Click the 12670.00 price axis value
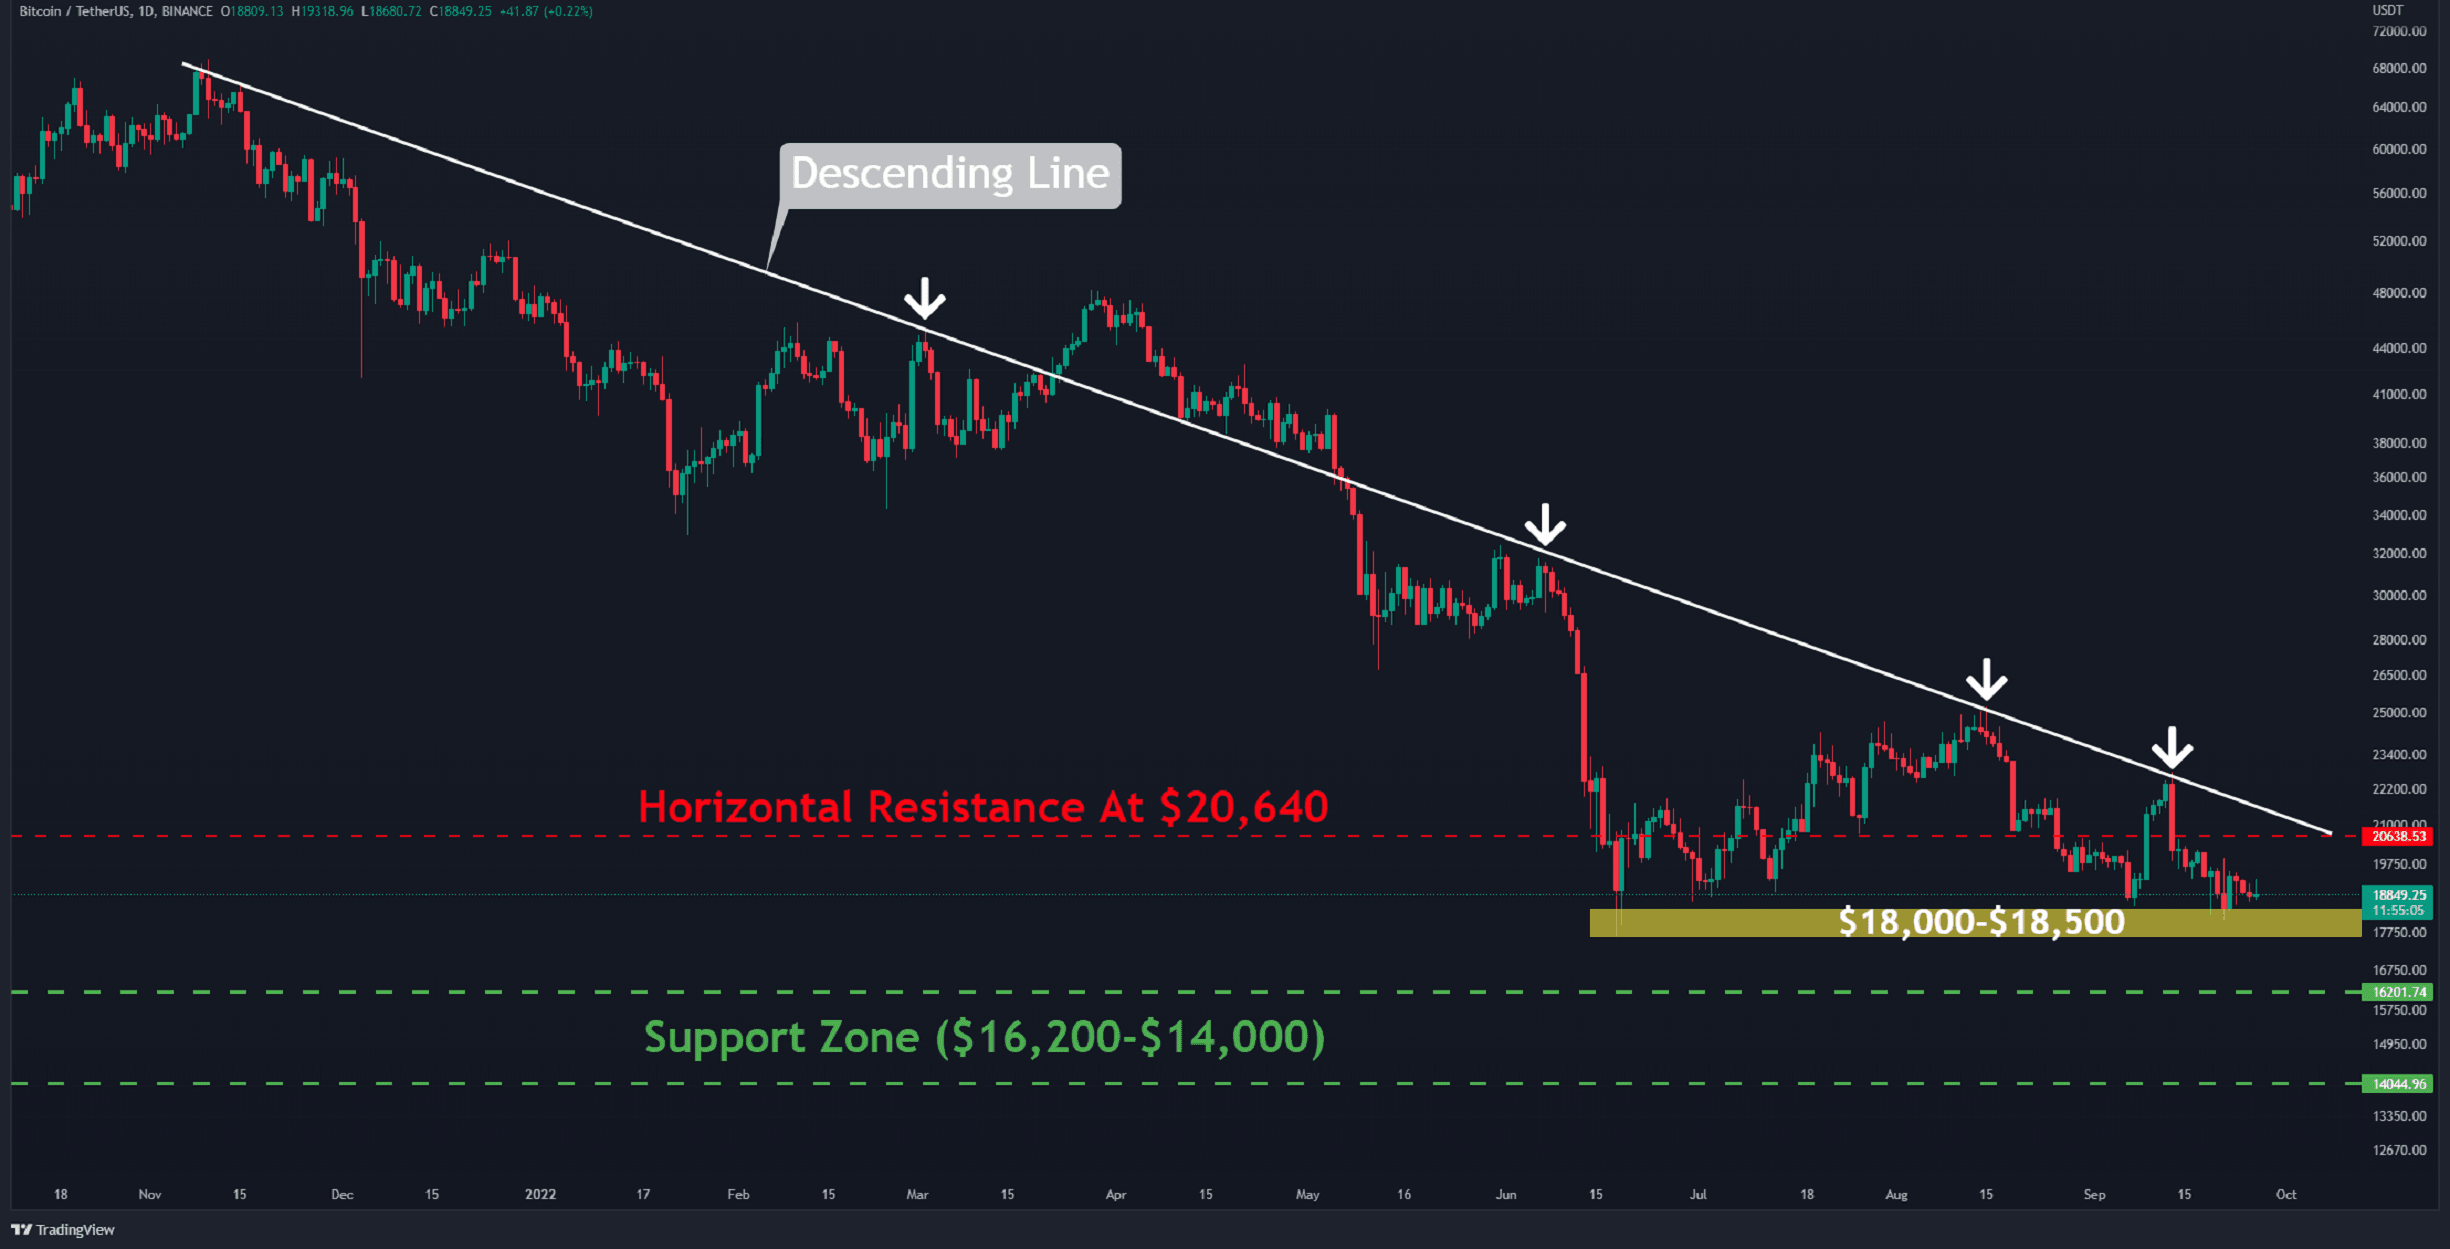 coord(2399,1150)
